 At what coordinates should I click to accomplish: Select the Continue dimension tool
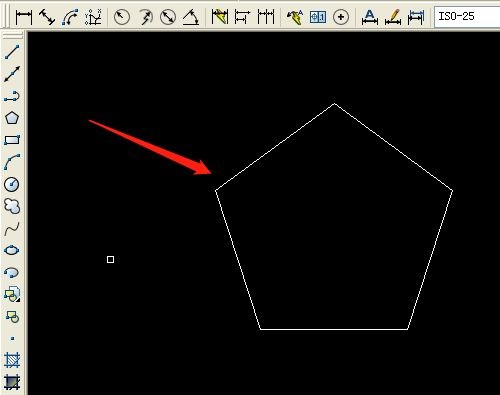(266, 17)
